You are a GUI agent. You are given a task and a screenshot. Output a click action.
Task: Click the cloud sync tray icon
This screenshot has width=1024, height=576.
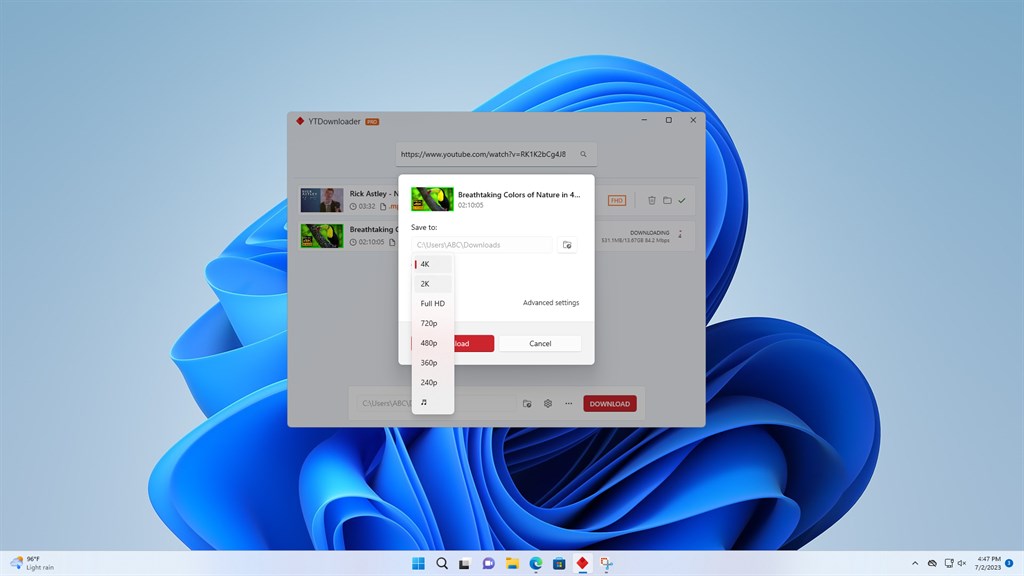pyautogui.click(x=933, y=563)
